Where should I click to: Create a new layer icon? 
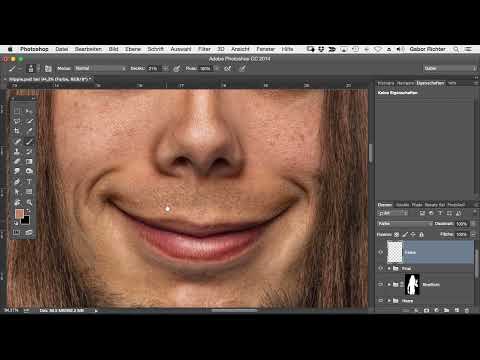457,310
